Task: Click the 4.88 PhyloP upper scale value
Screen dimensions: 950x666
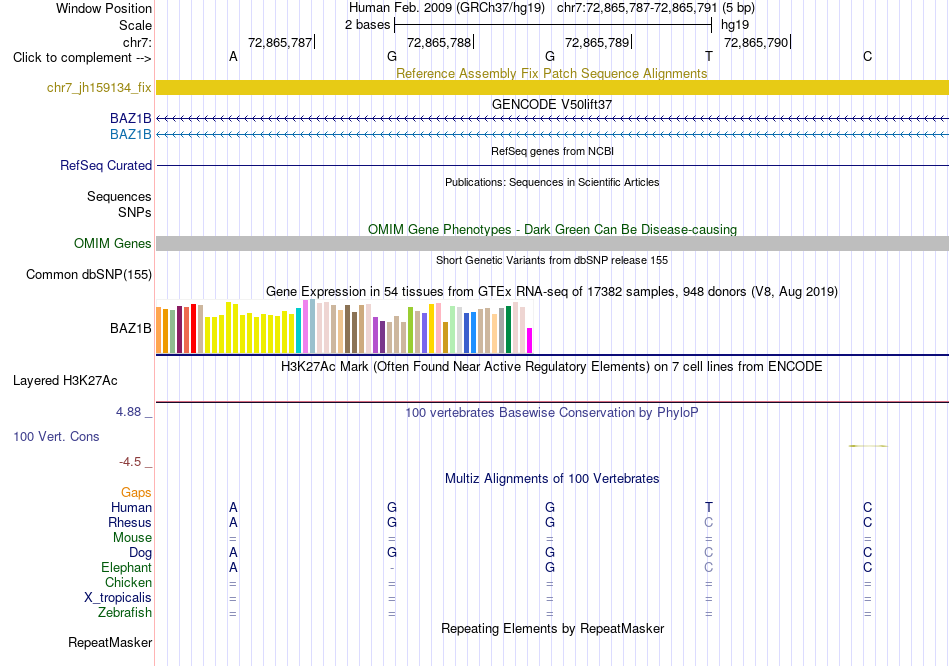Action: pos(128,412)
